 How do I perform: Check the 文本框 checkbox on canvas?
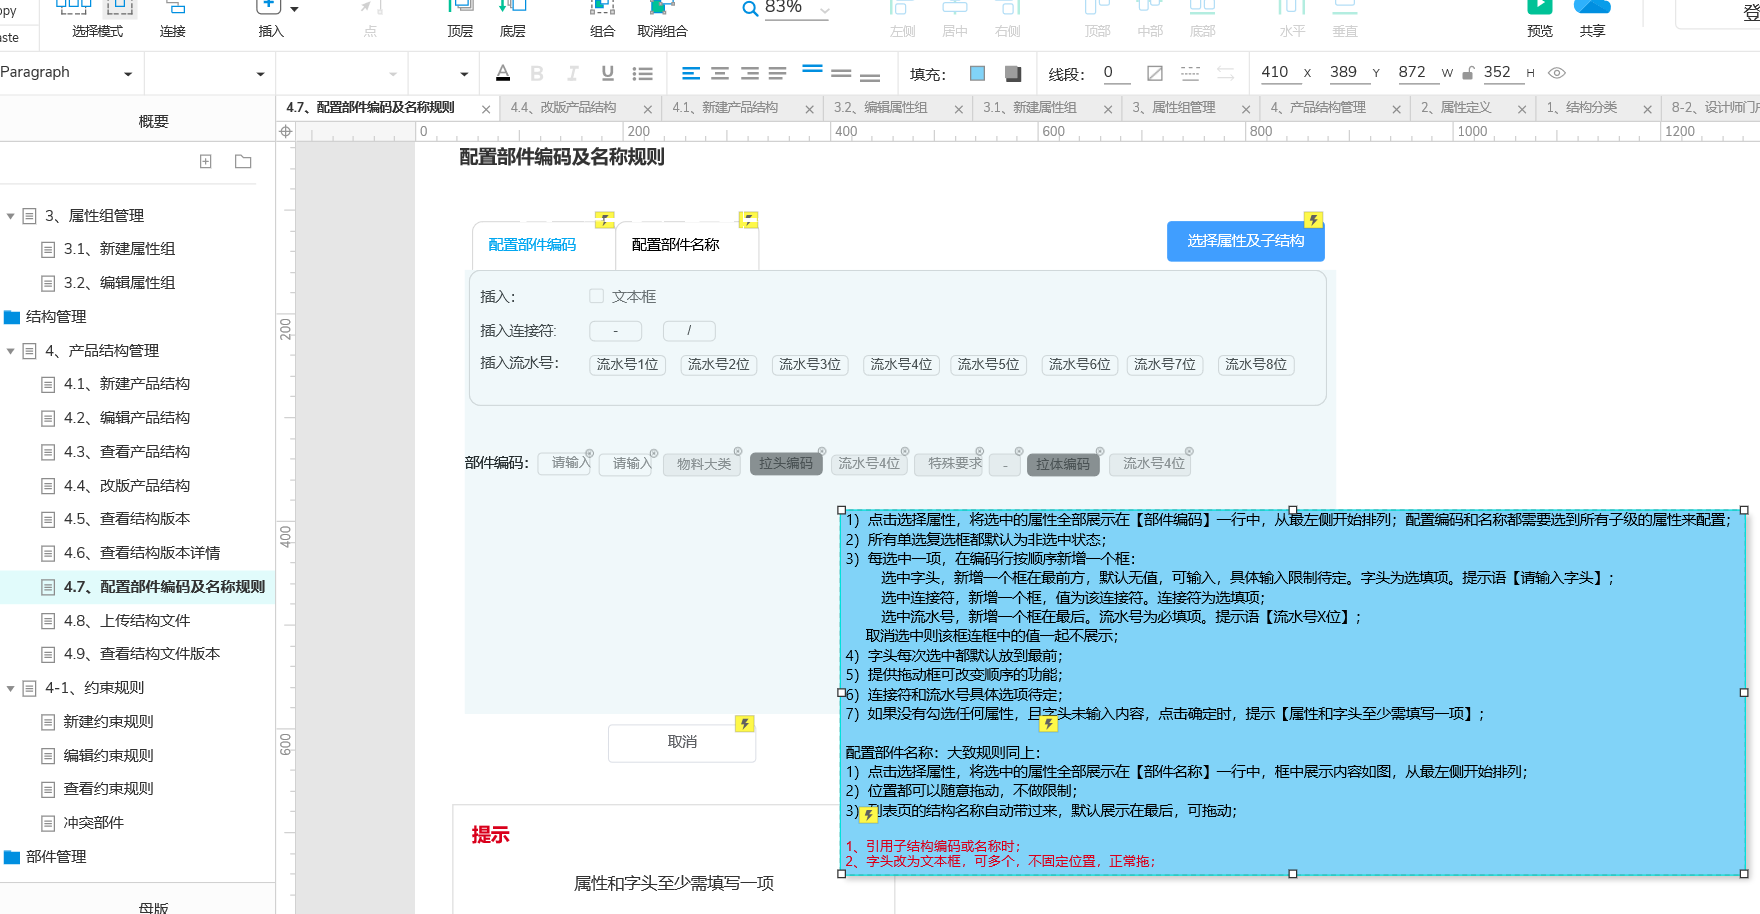597,296
